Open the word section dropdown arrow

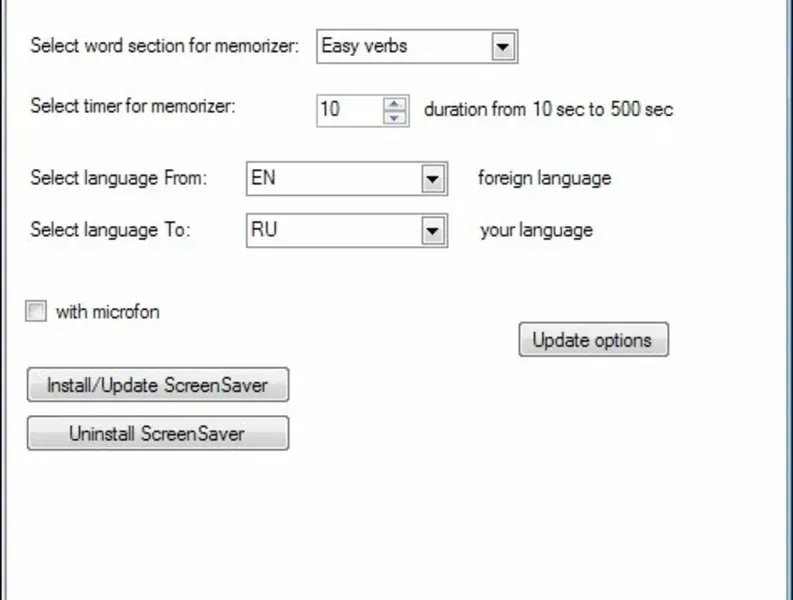pos(503,46)
